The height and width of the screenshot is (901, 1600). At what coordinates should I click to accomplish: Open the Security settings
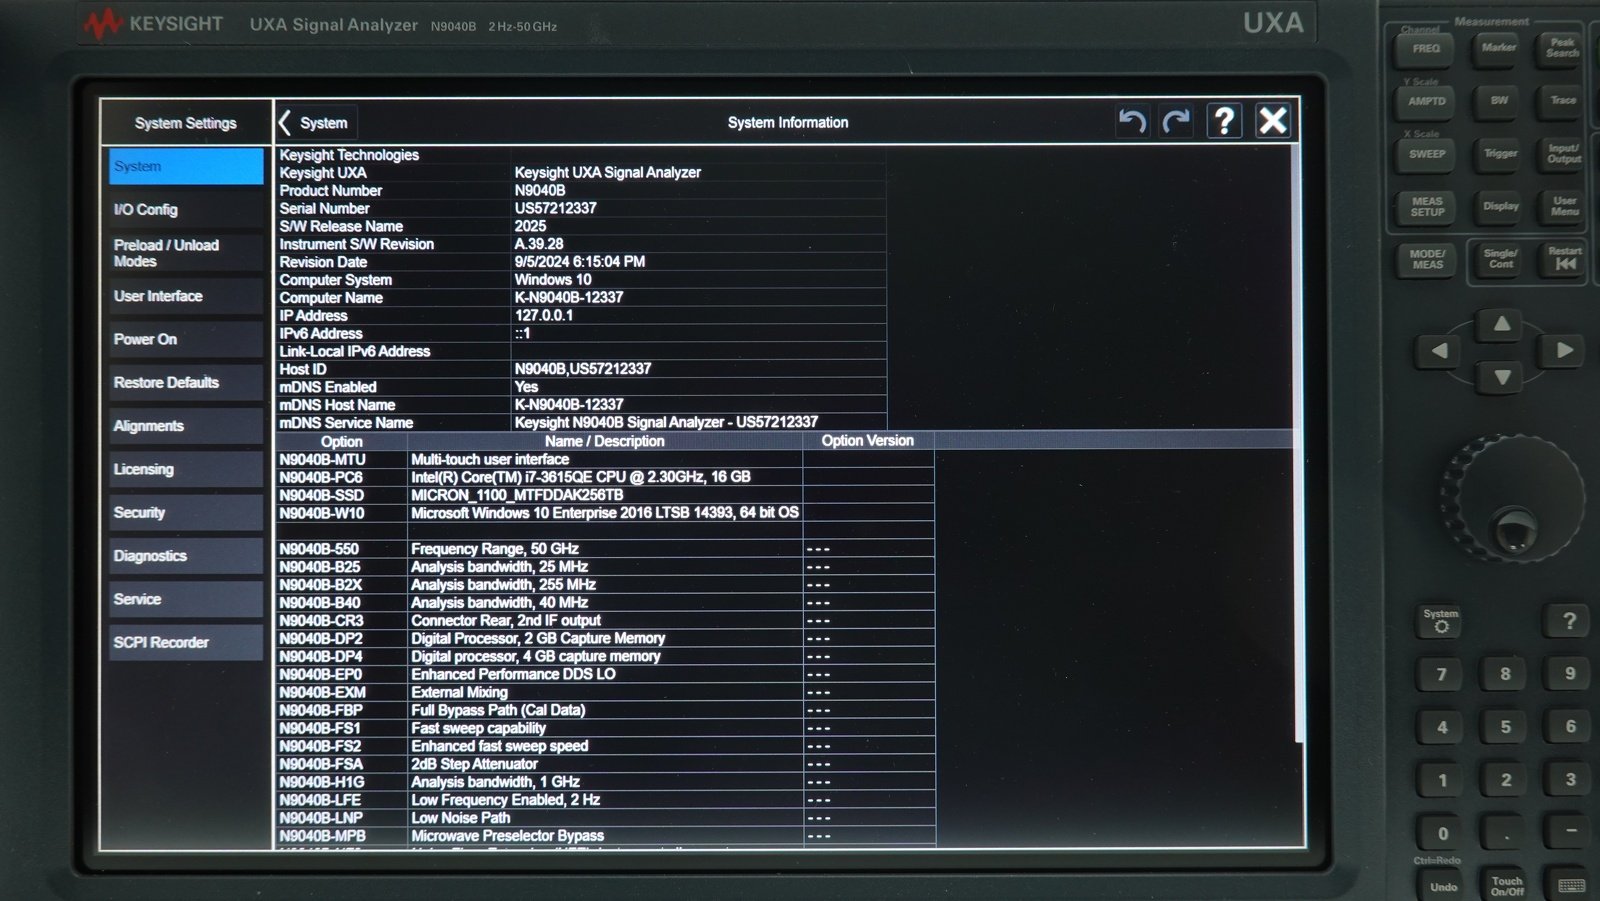186,512
